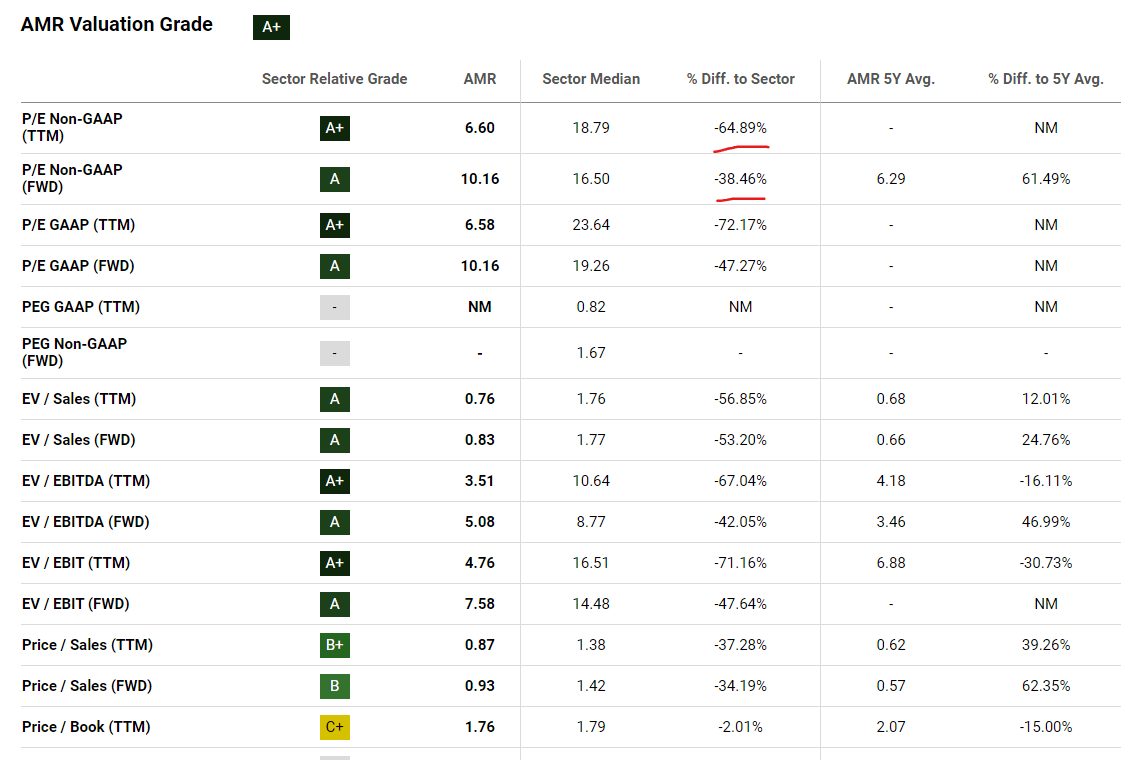Click the 61.49% five-year difference value
The image size is (1138, 760).
click(1046, 179)
